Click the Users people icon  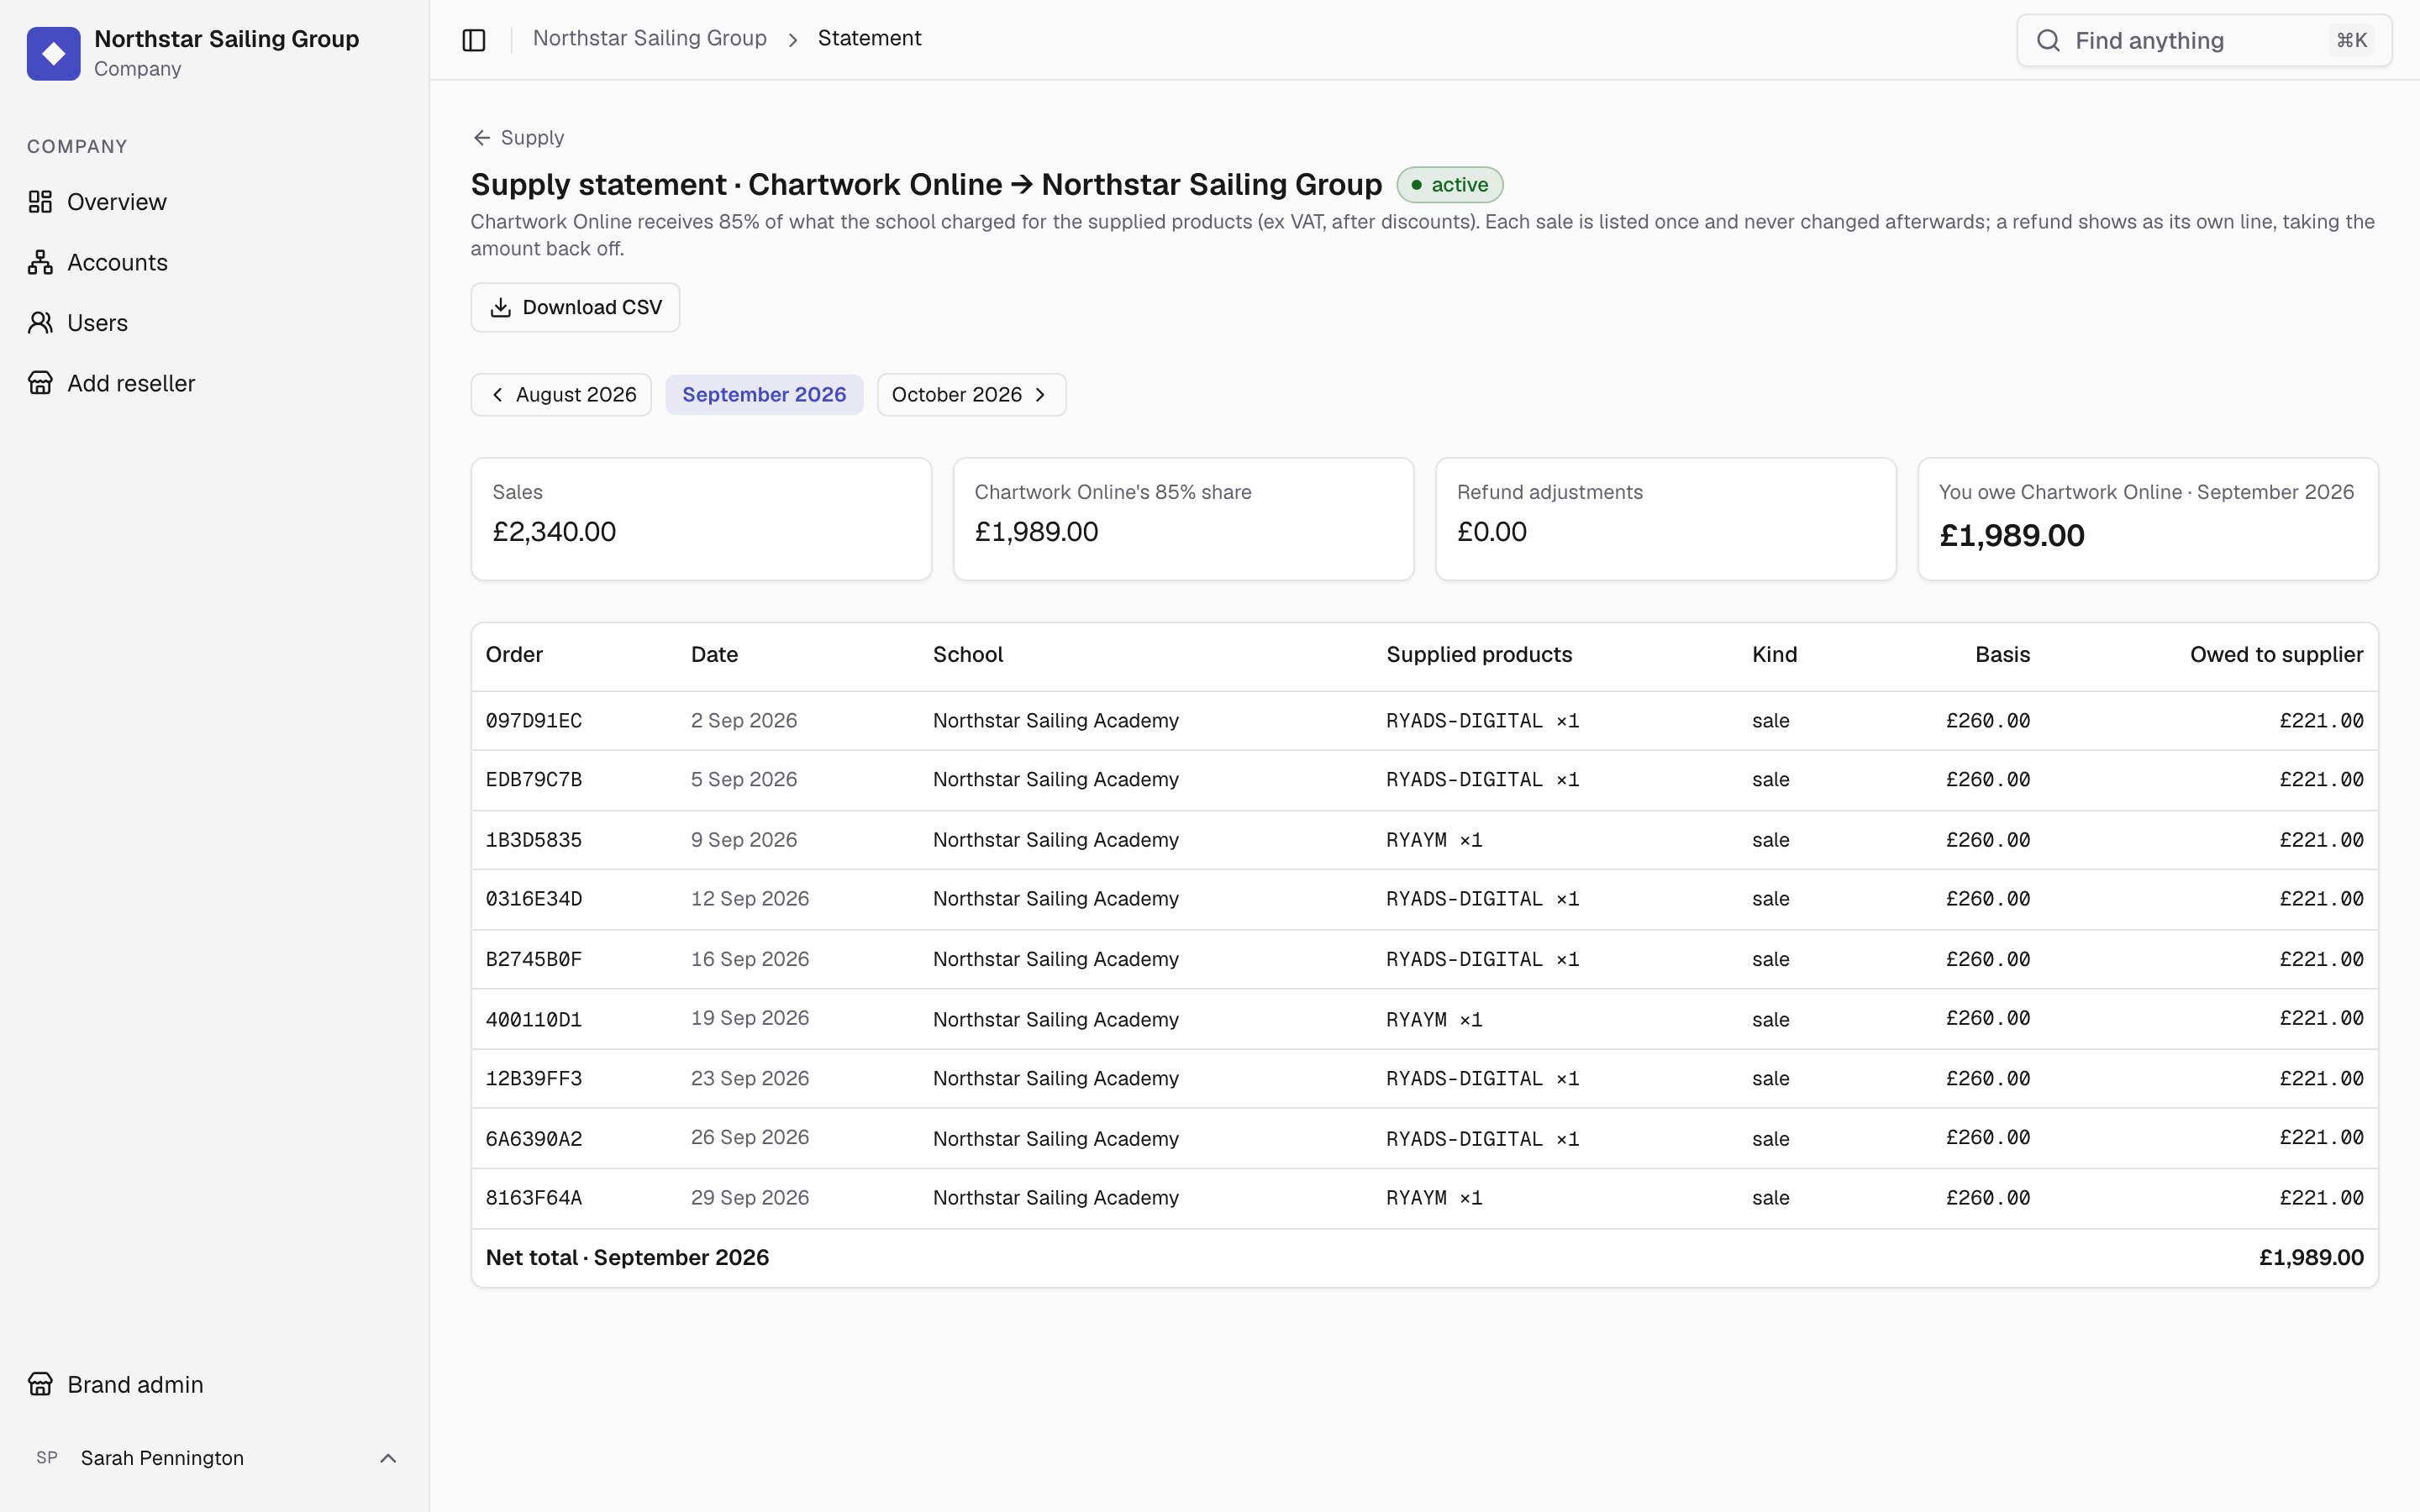pos(40,323)
